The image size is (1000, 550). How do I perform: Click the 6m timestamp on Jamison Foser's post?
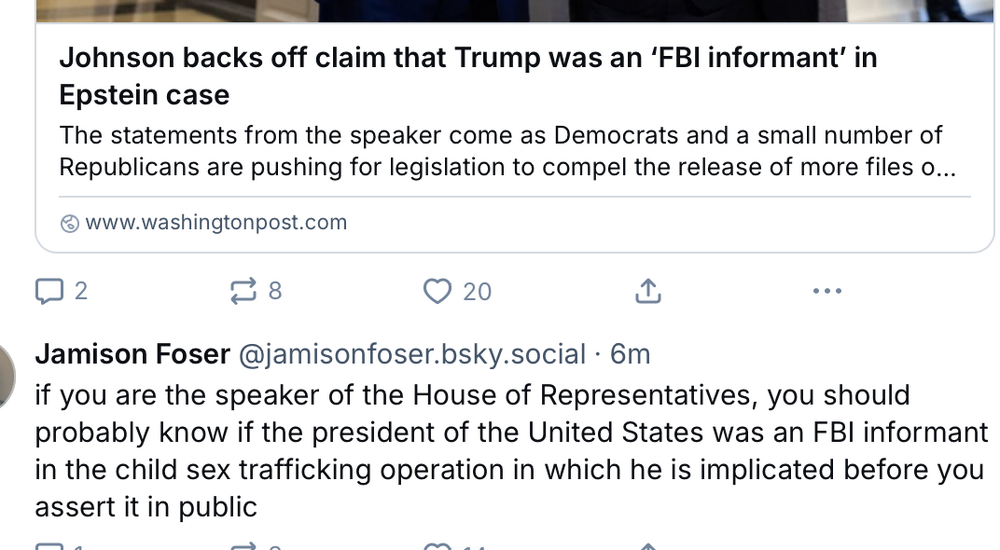pos(630,354)
